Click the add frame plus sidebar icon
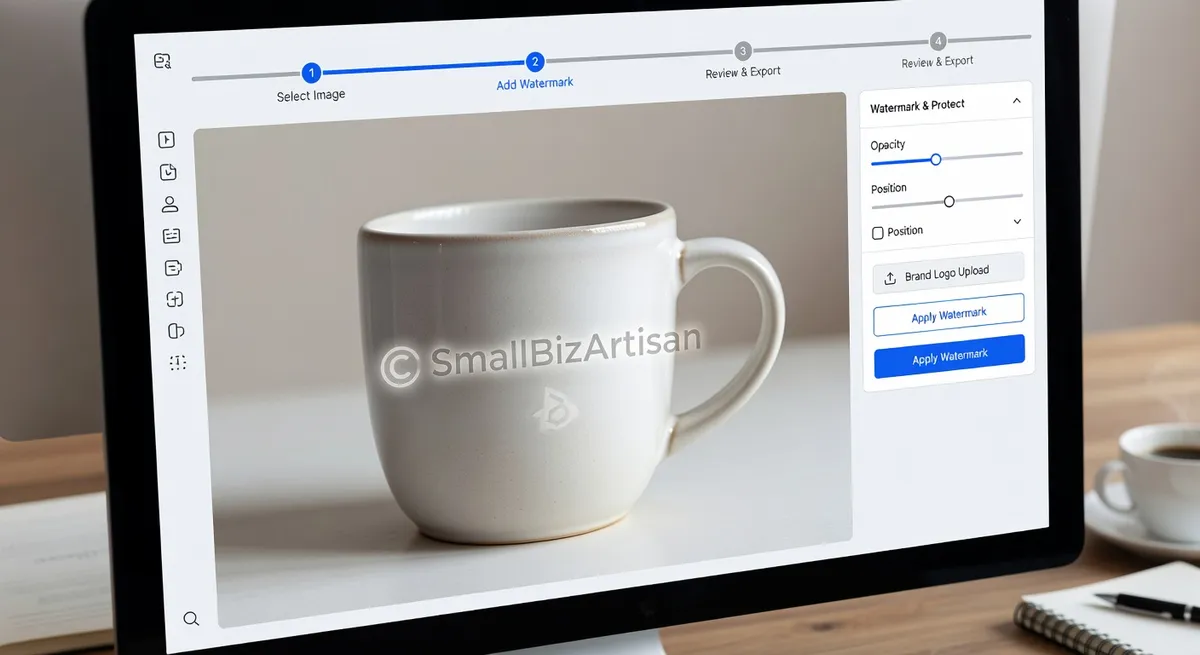Image resolution: width=1200 pixels, height=655 pixels. (x=174, y=299)
